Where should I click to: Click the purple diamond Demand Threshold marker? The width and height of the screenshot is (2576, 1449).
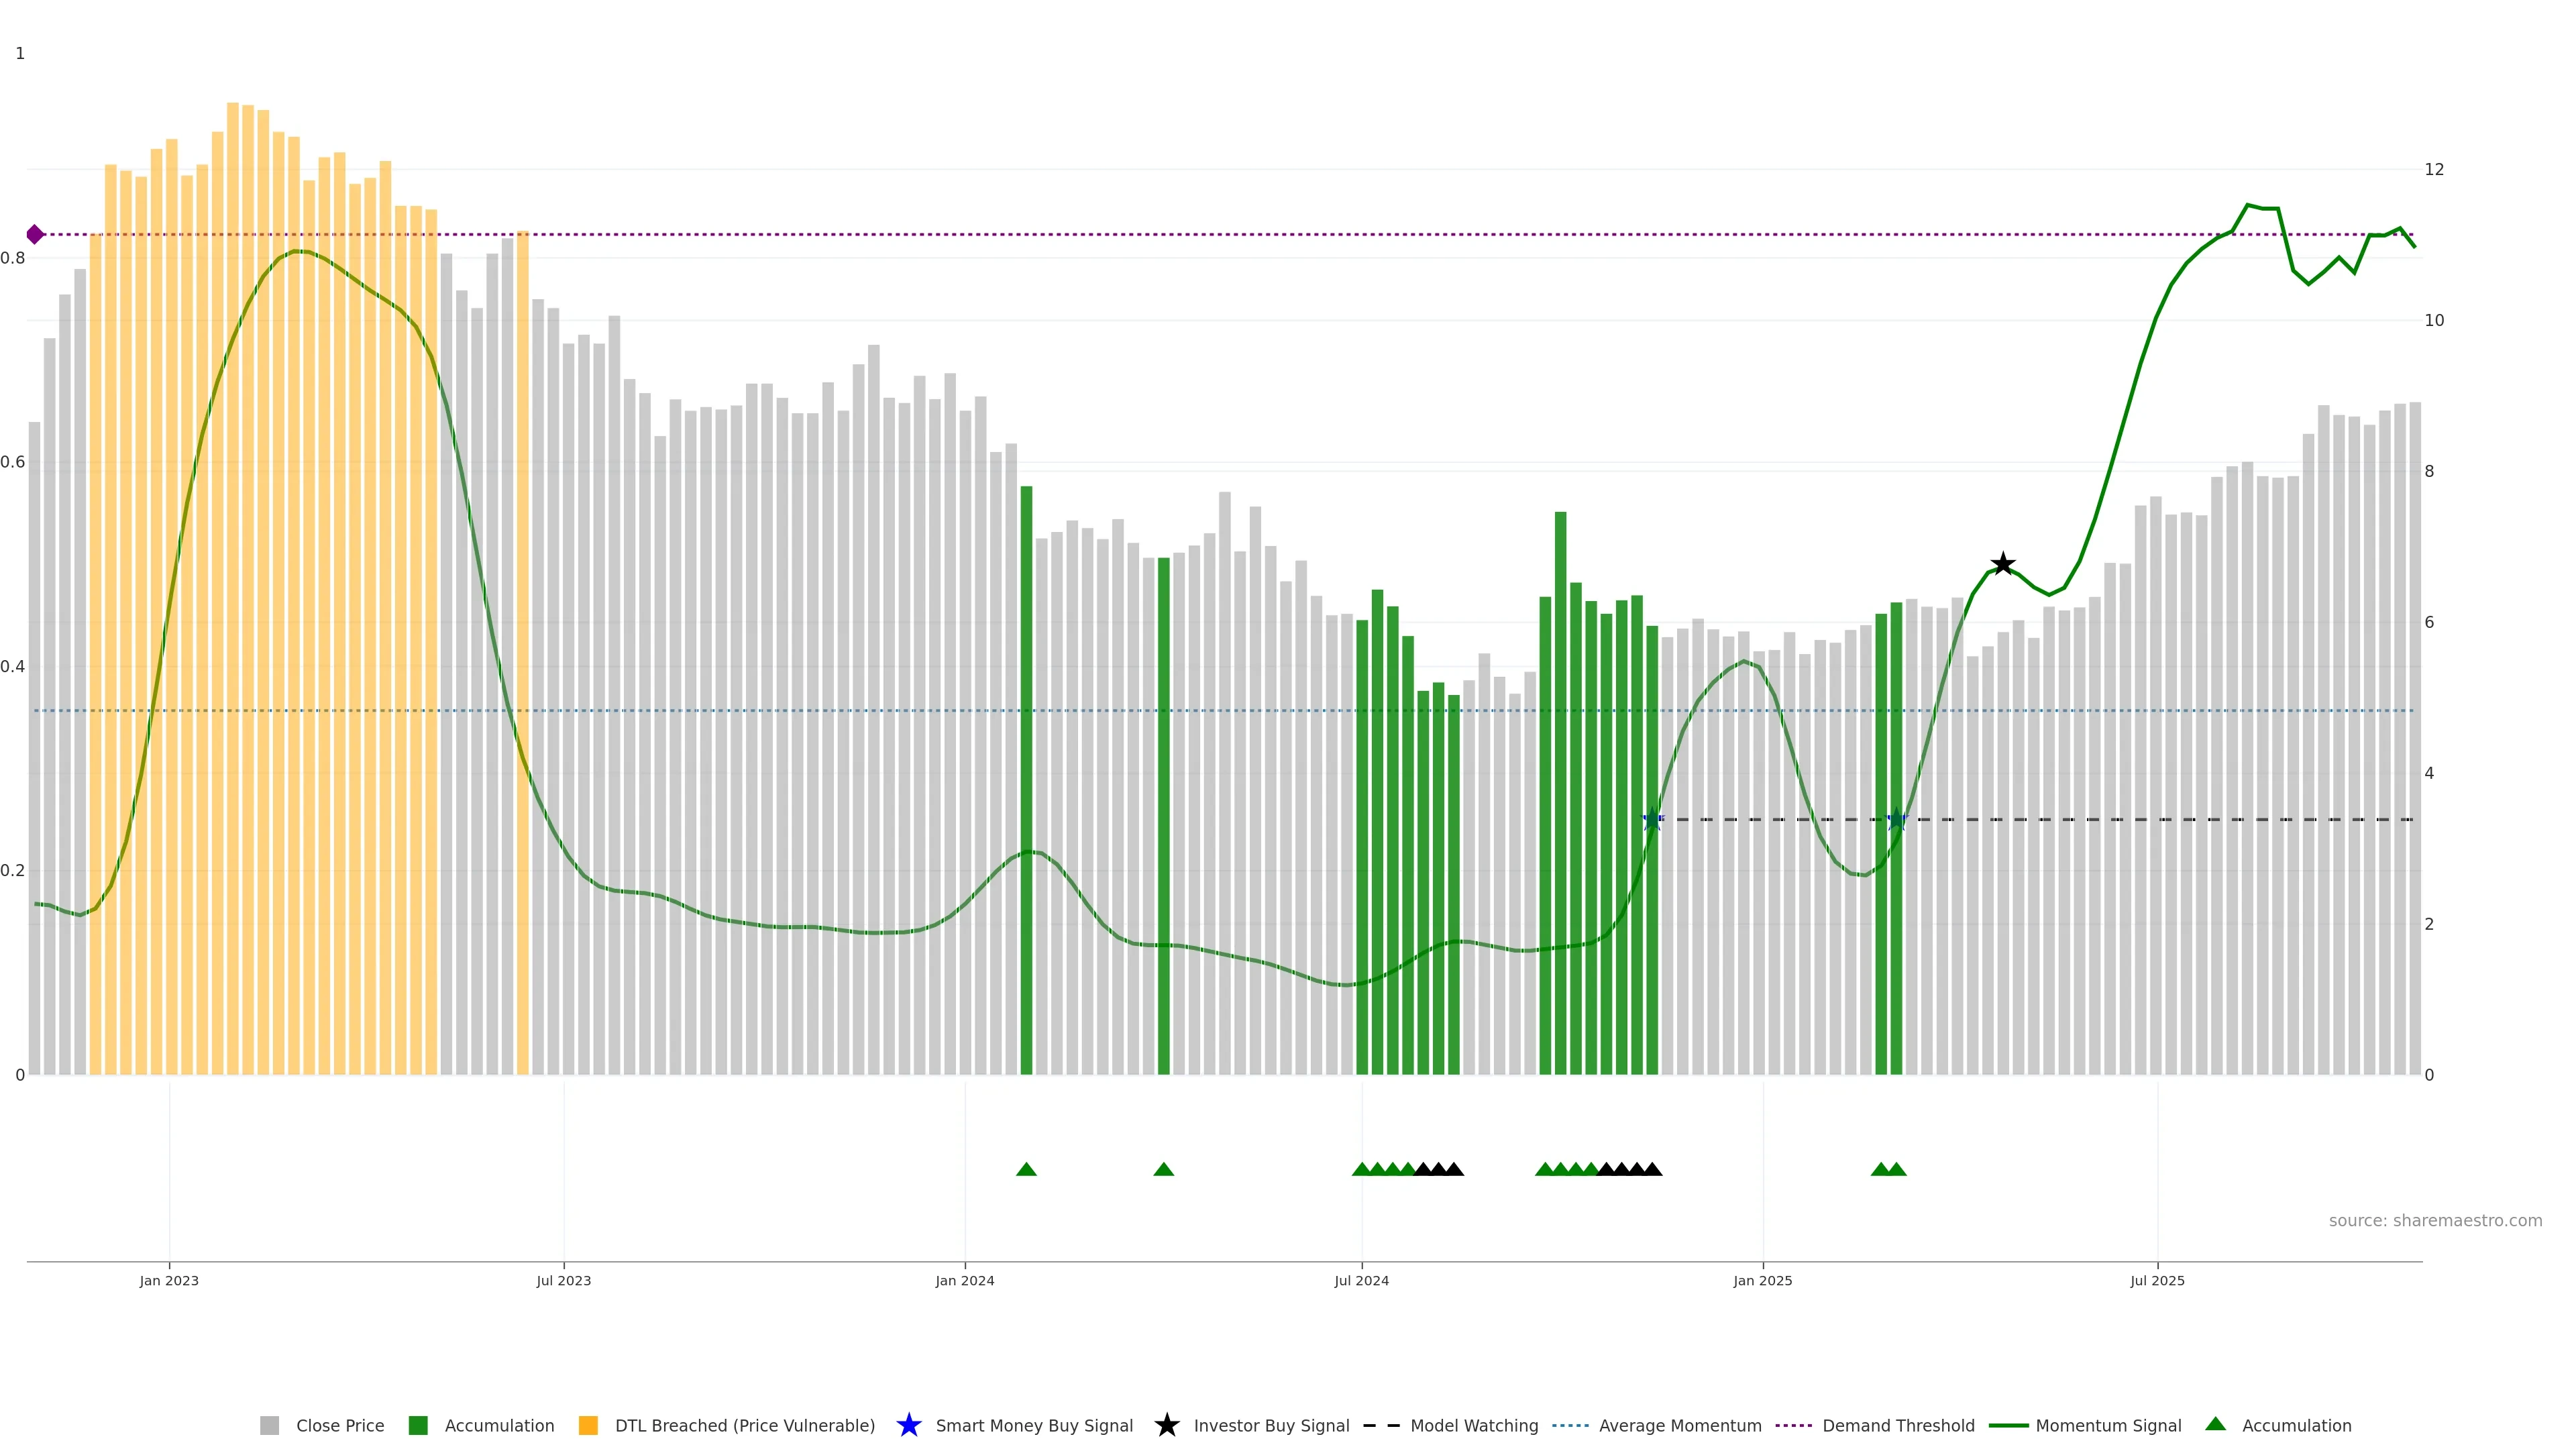(x=35, y=235)
